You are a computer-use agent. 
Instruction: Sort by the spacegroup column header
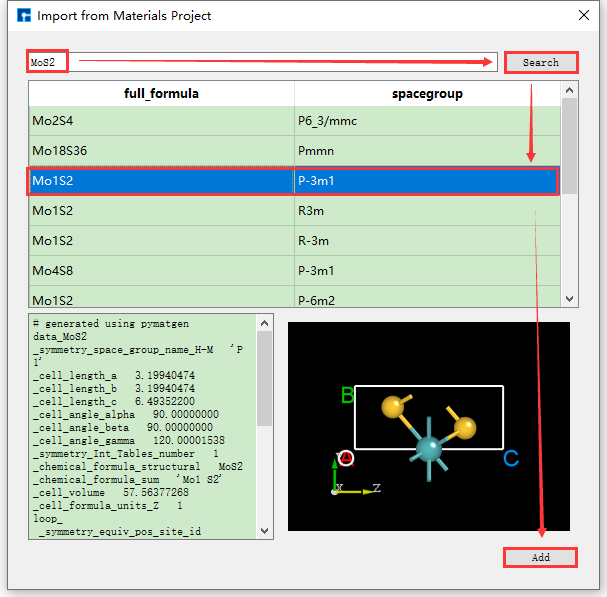428,94
